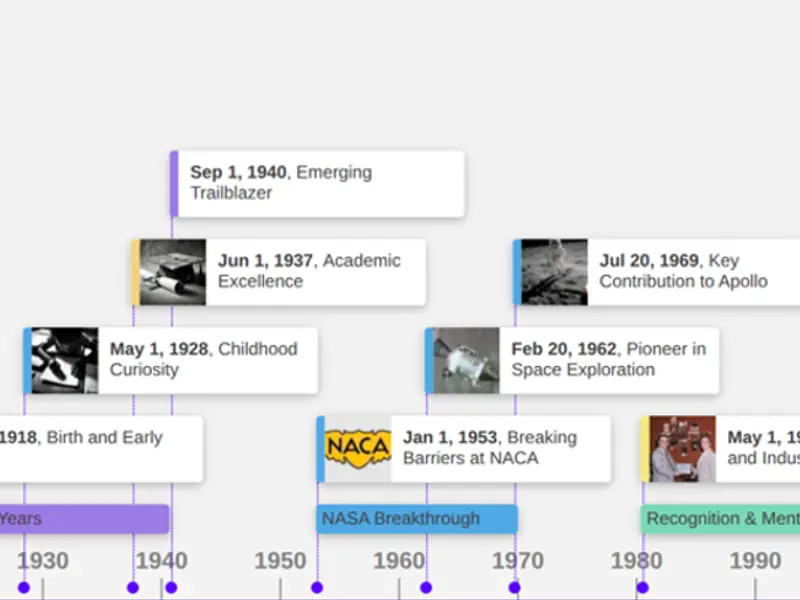Select the purple Early Years era bar
Image resolution: width=800 pixels, height=600 pixels.
coord(85,519)
